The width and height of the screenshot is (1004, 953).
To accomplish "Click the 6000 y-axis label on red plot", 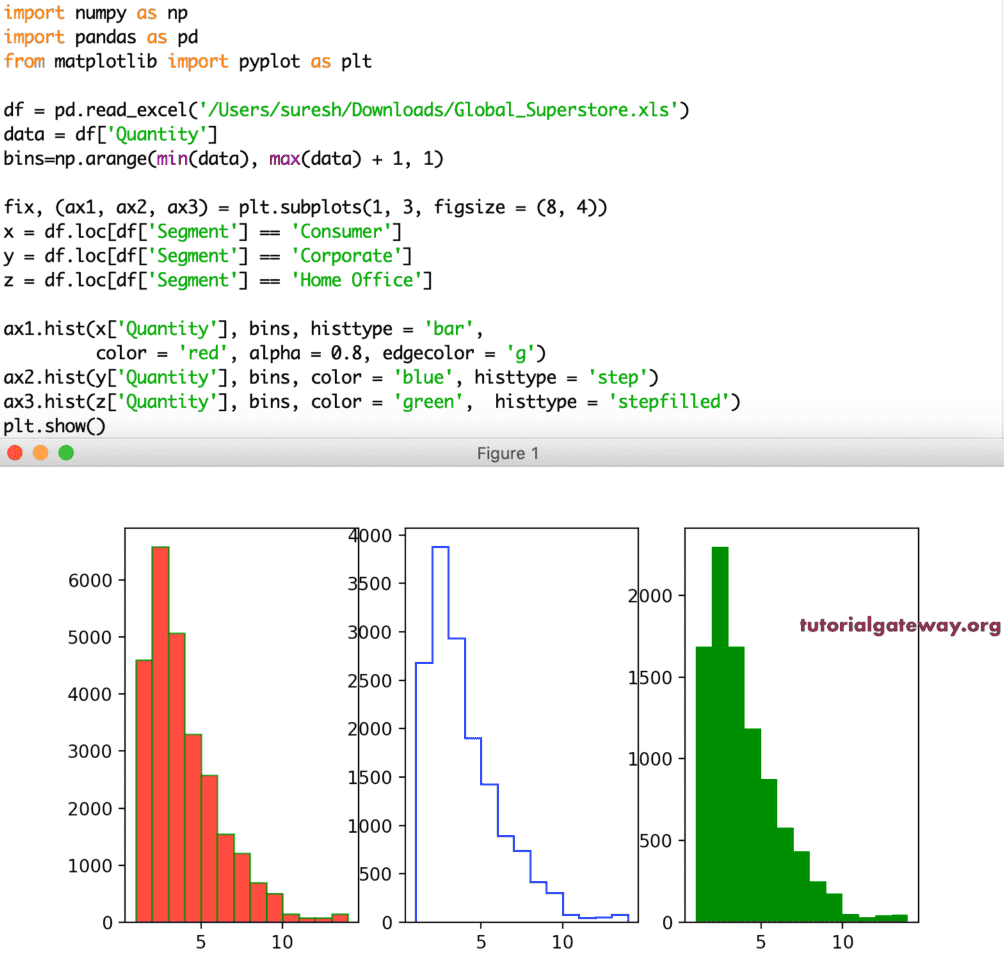I will point(90,580).
